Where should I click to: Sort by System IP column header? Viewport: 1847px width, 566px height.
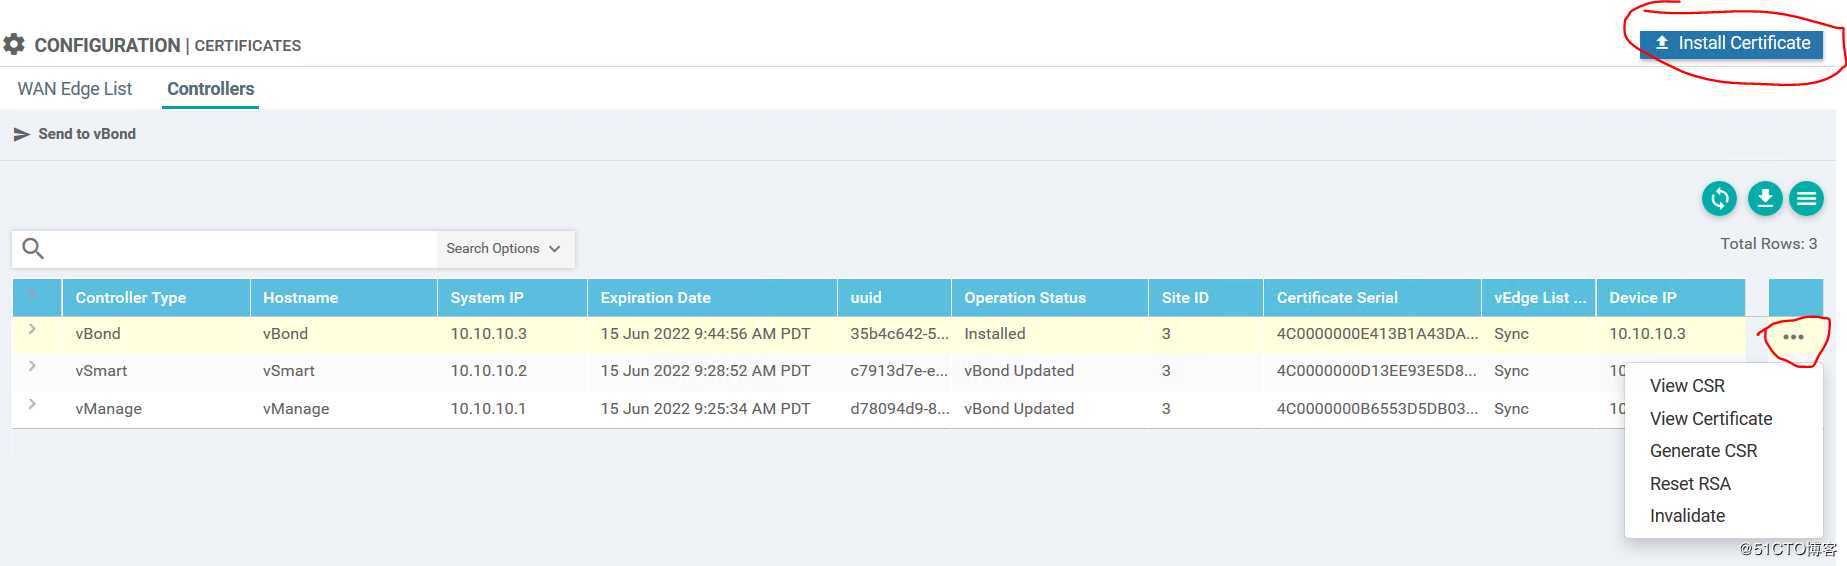click(512, 298)
